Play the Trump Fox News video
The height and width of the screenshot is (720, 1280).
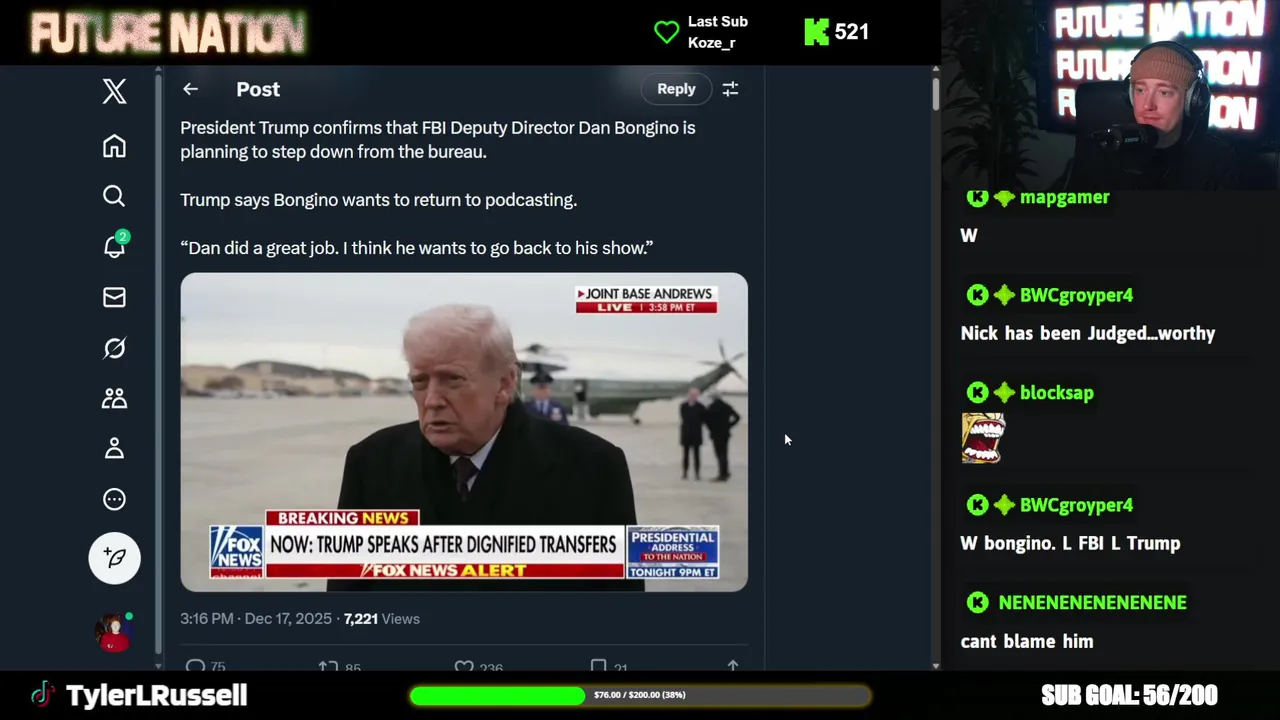click(464, 432)
